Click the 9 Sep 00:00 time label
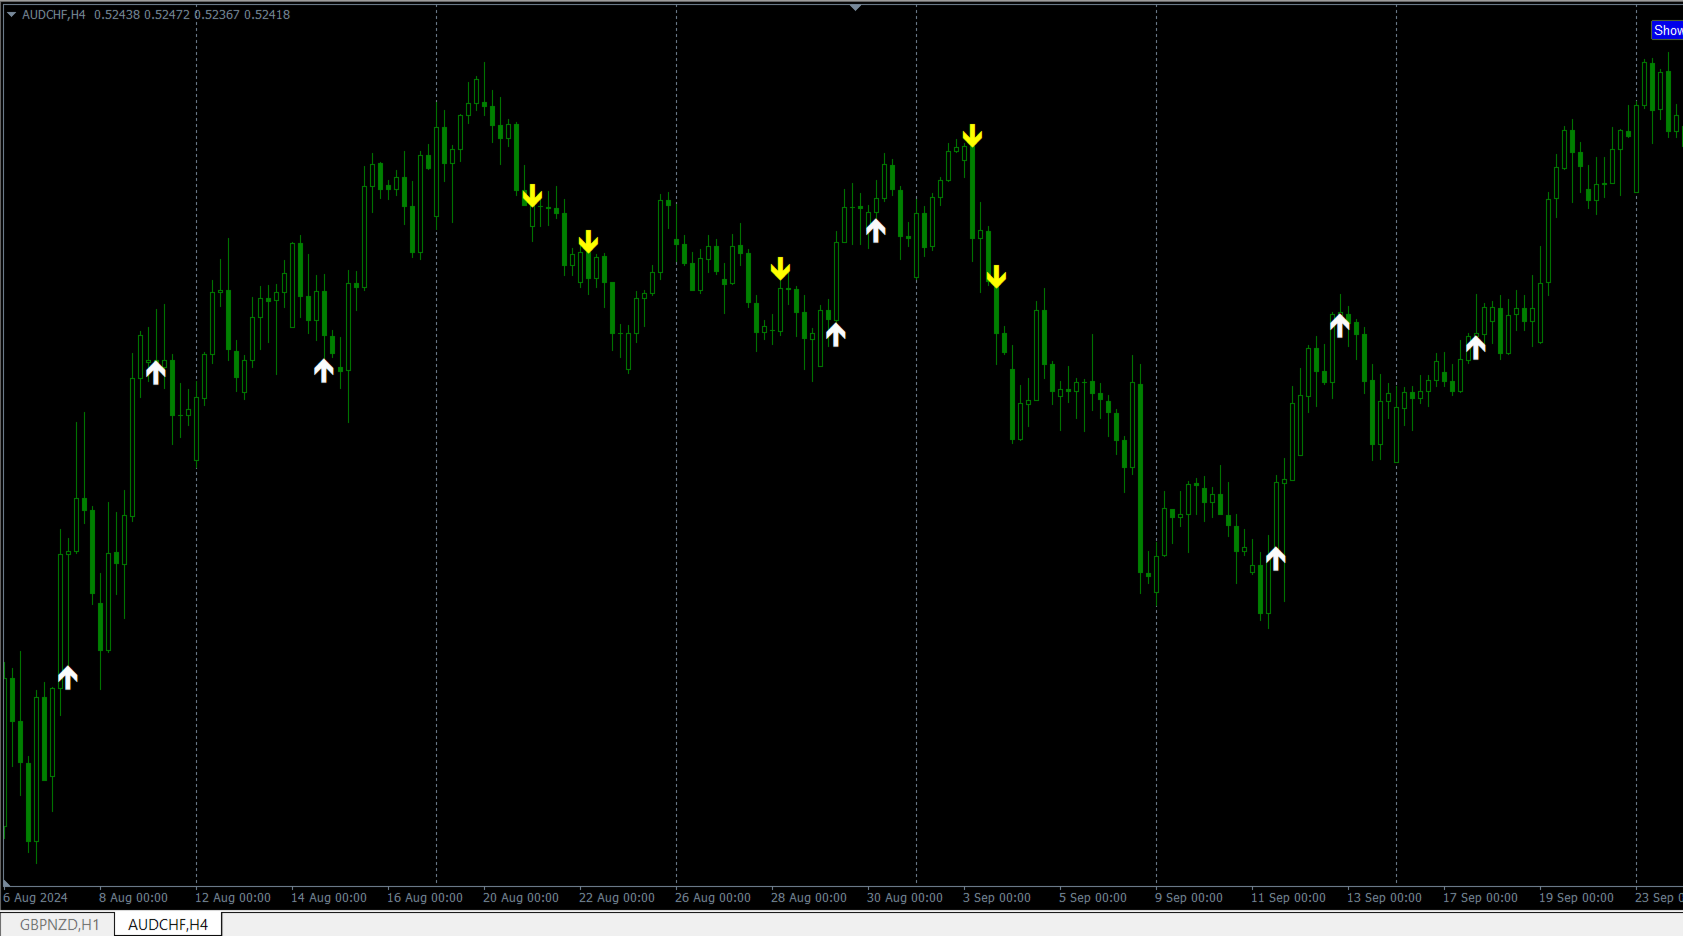 click(1189, 898)
